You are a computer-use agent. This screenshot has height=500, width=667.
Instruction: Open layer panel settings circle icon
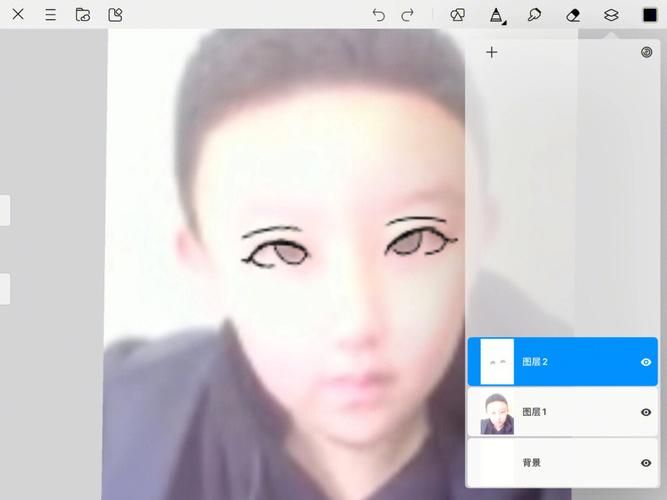point(646,53)
